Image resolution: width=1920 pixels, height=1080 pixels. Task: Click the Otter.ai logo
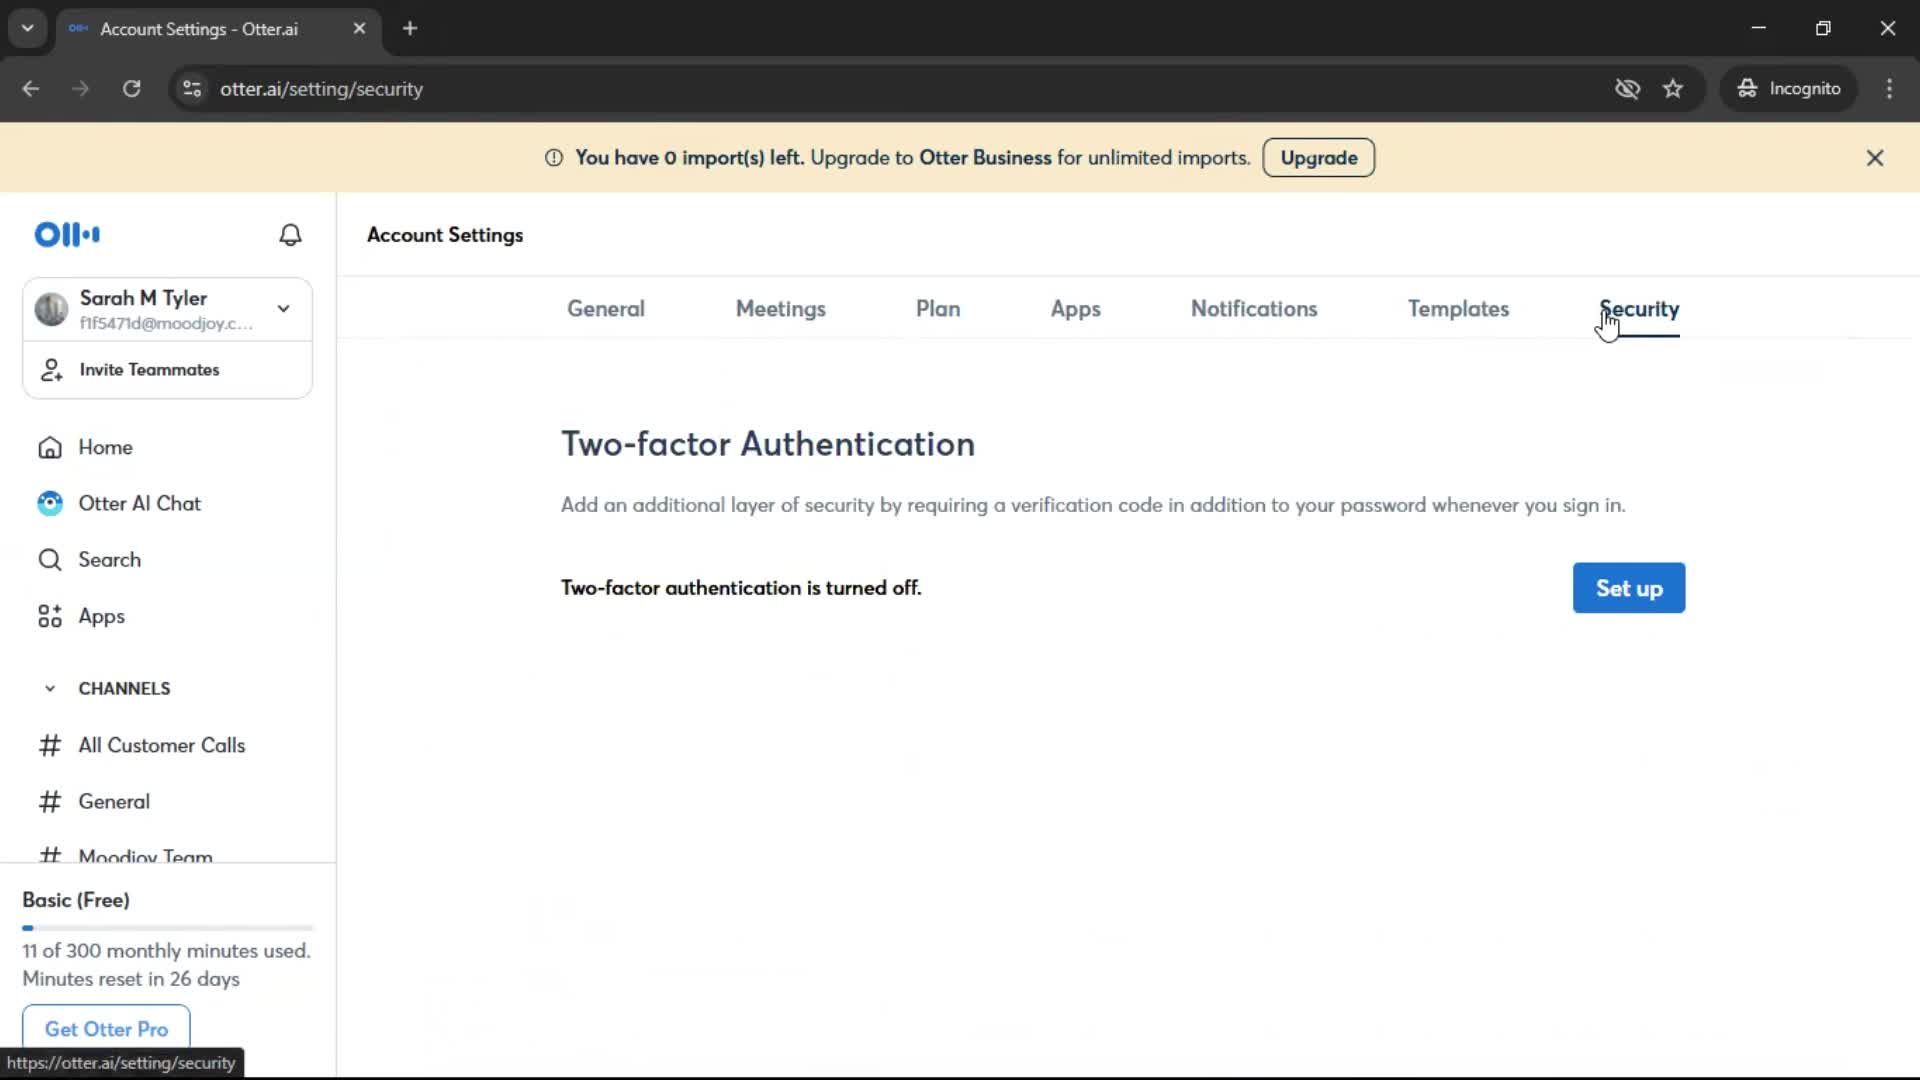pyautogui.click(x=67, y=234)
